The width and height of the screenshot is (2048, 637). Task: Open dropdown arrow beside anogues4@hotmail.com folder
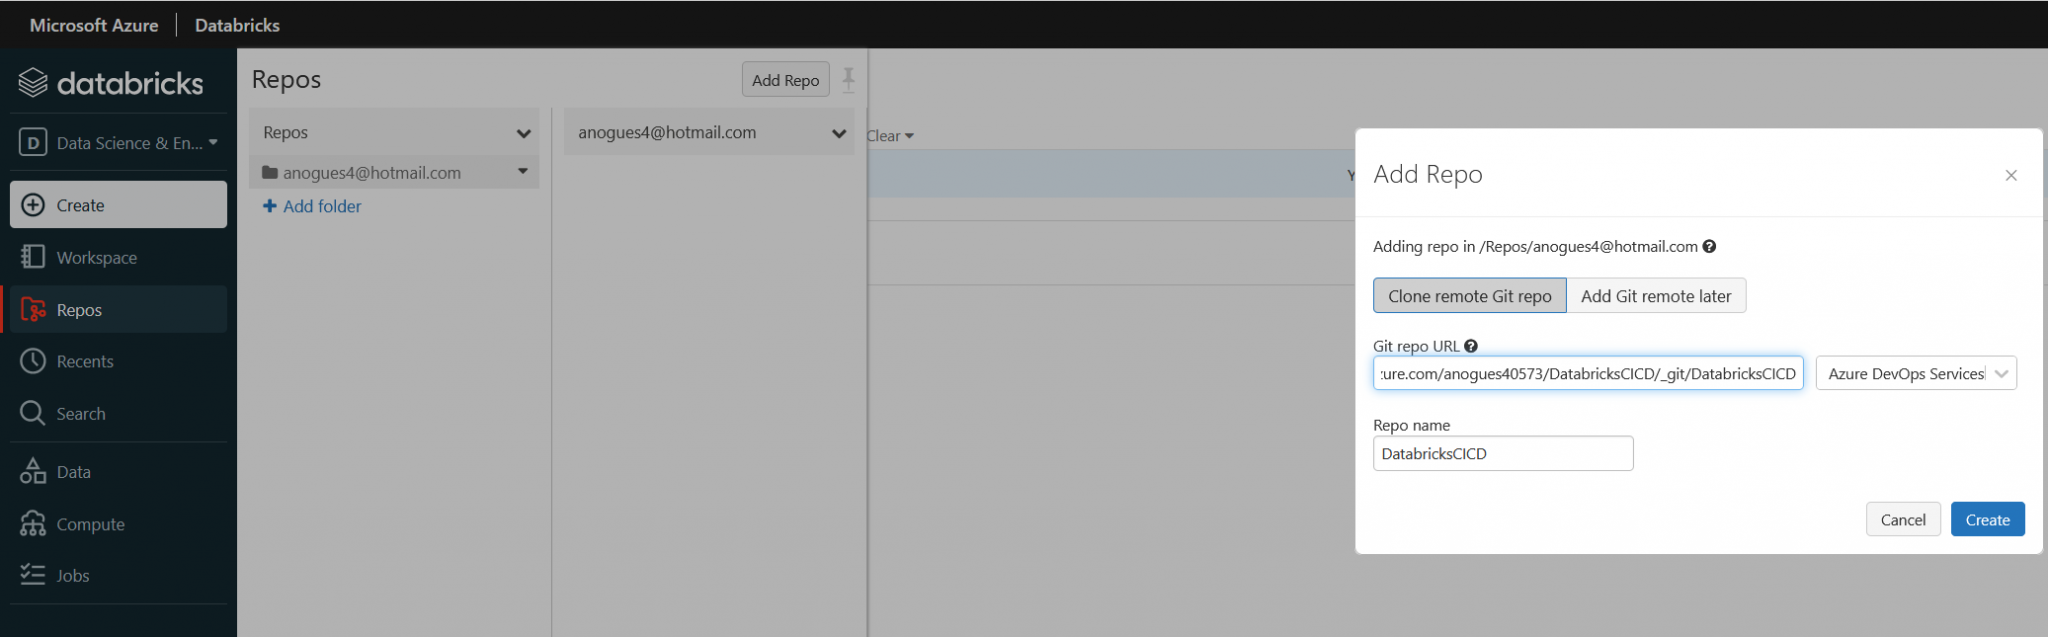coord(523,172)
